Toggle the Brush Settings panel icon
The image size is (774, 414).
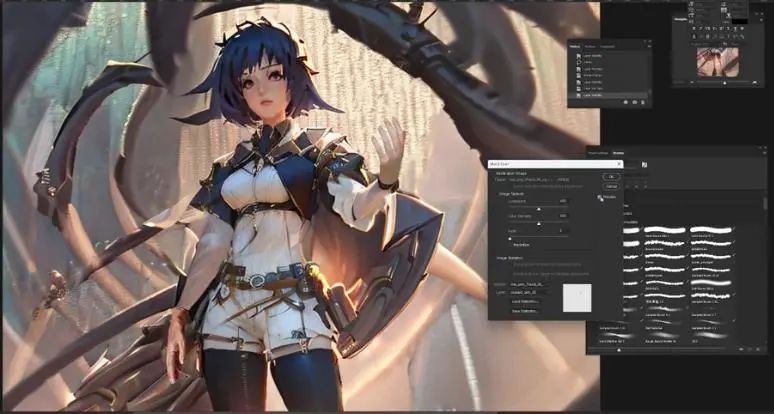click(x=644, y=165)
